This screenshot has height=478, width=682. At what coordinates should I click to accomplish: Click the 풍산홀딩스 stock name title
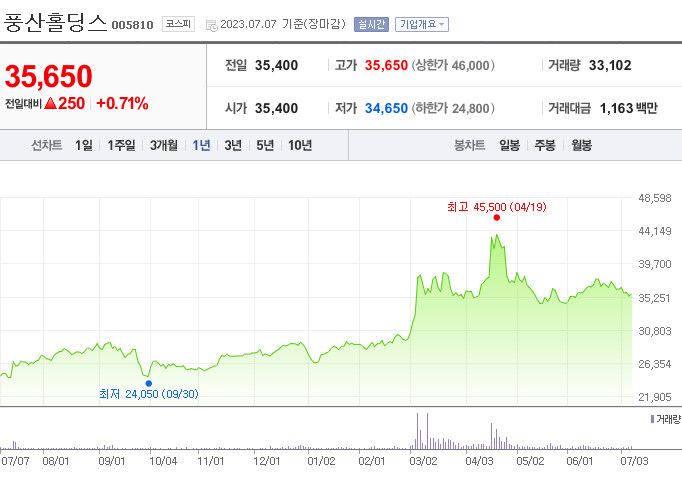(55, 23)
